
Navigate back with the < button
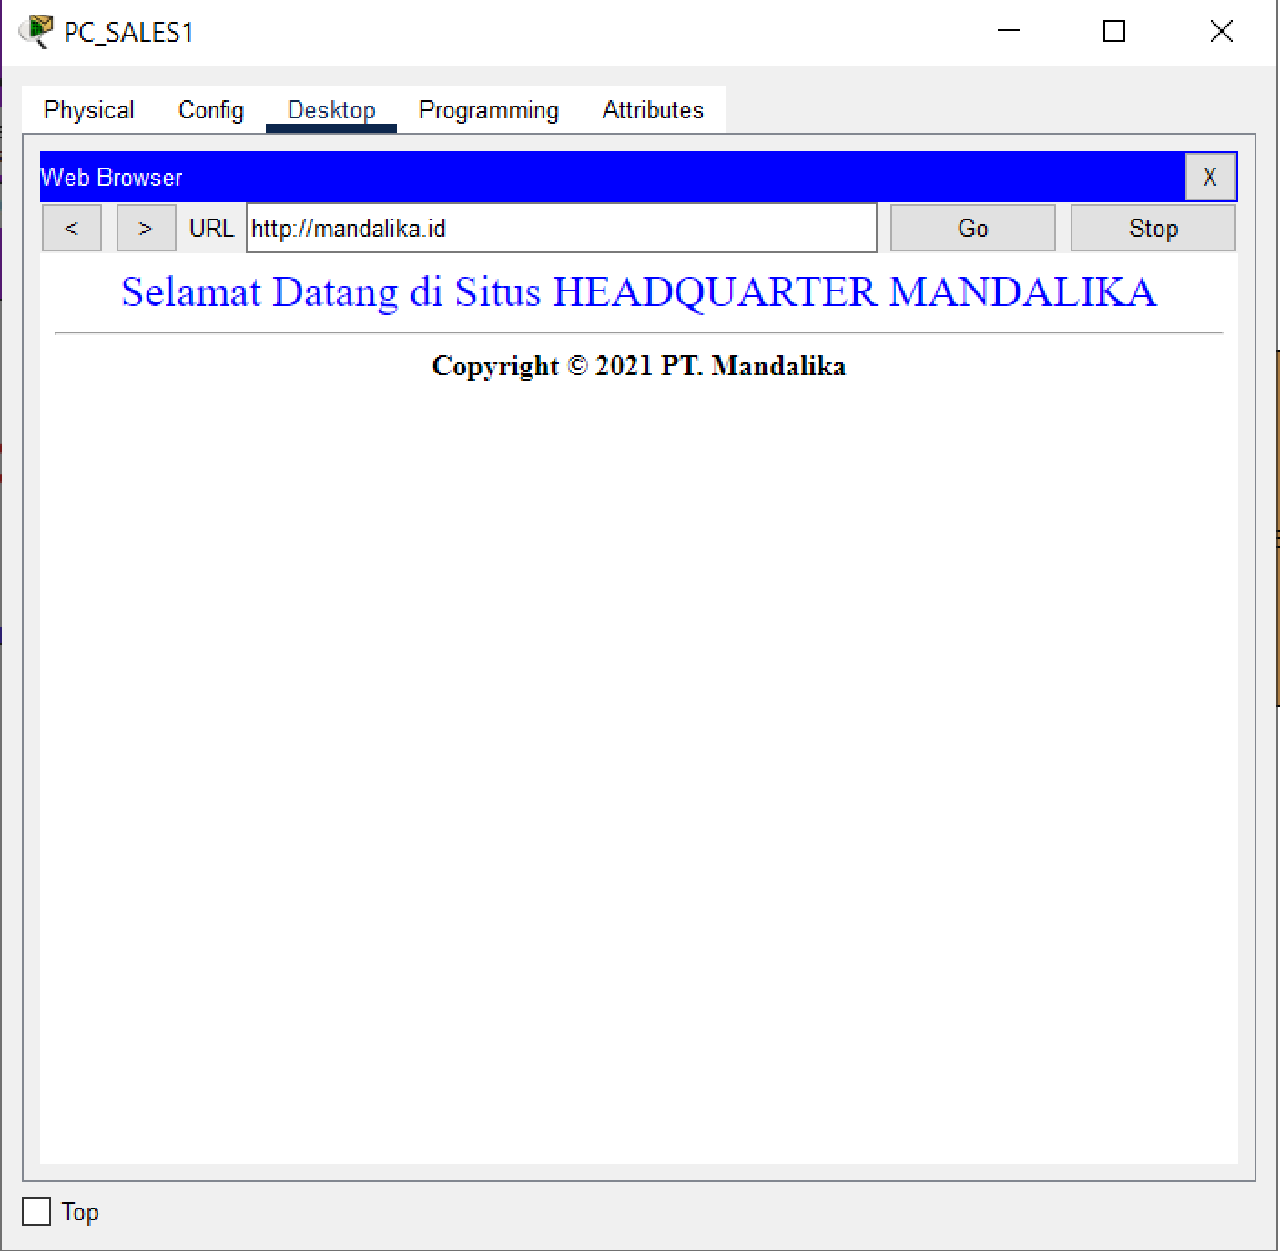71,227
